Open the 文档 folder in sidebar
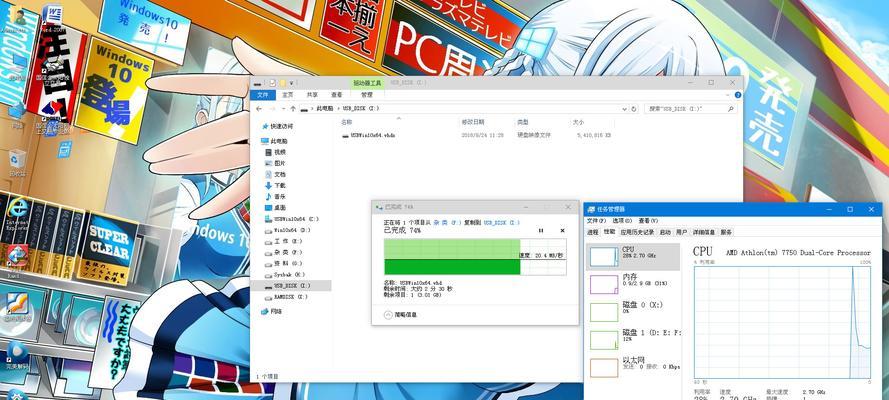This screenshot has width=889, height=400. pos(276,174)
